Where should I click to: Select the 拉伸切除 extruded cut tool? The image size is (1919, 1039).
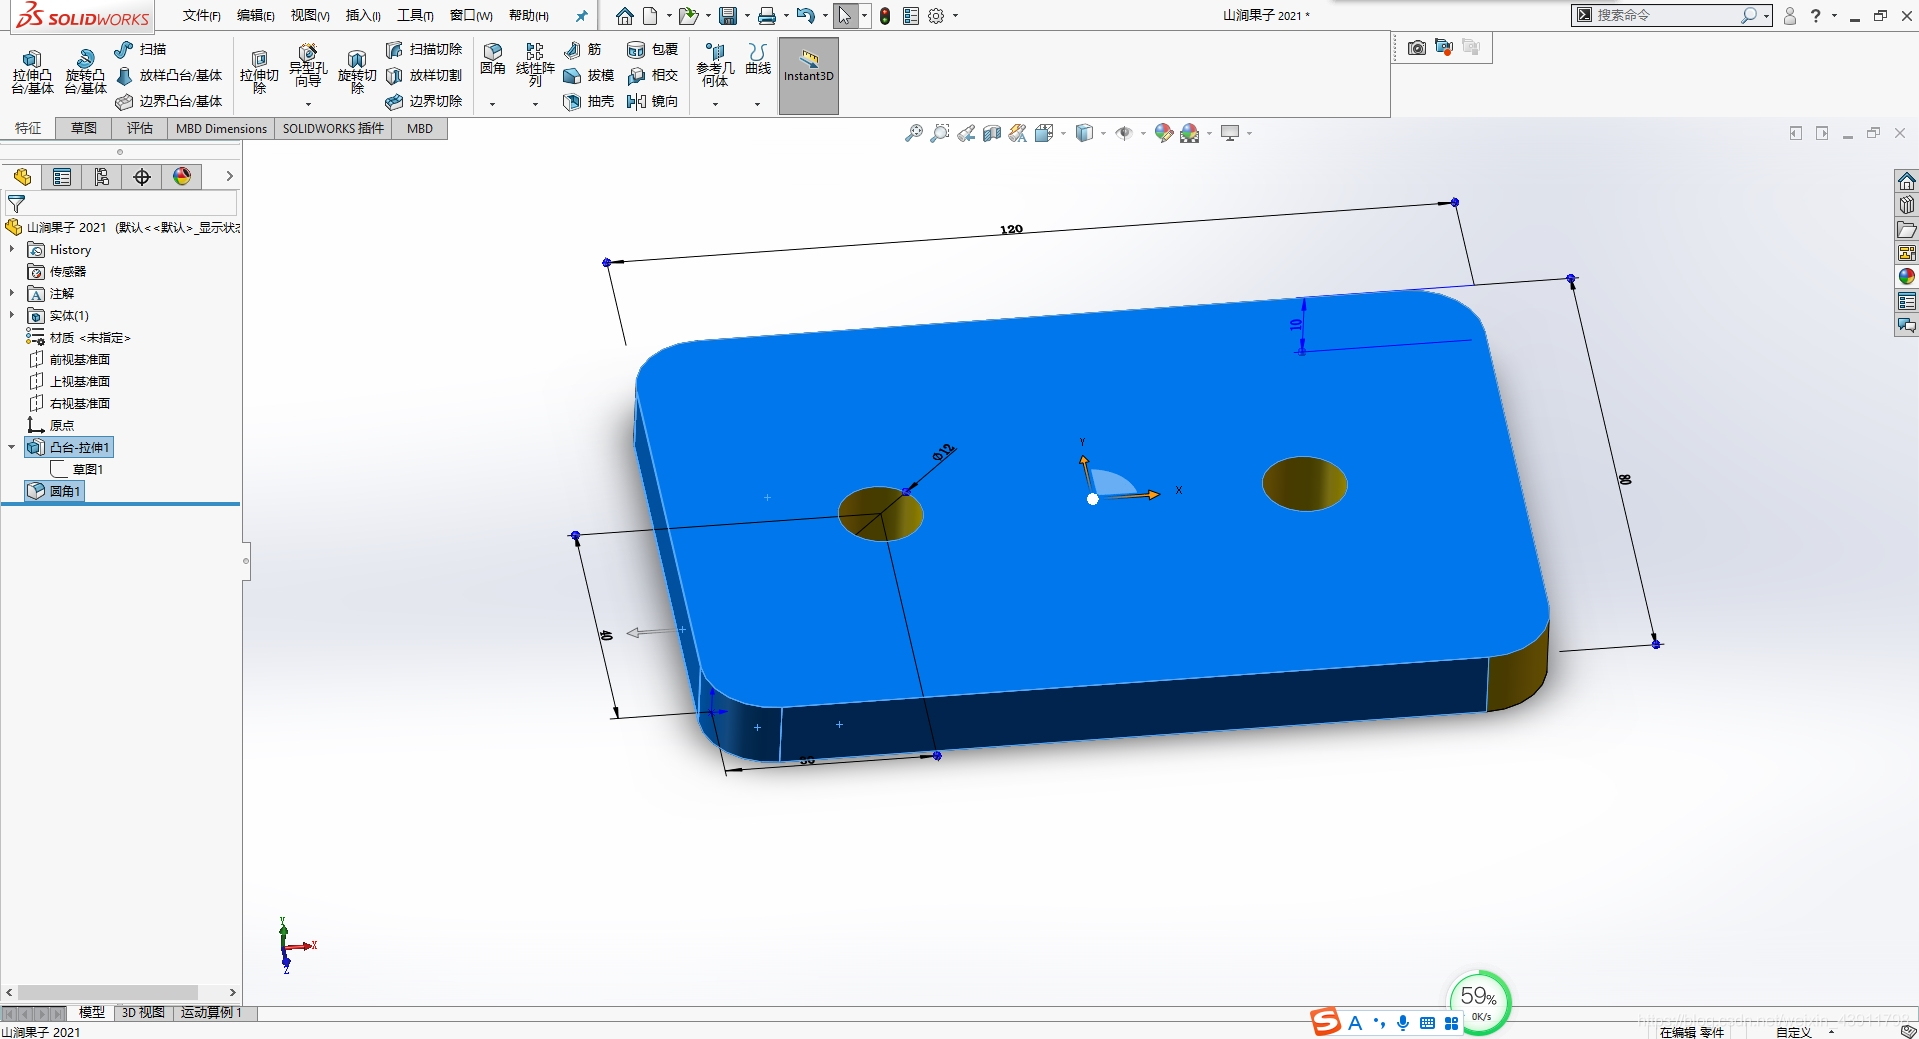click(259, 72)
